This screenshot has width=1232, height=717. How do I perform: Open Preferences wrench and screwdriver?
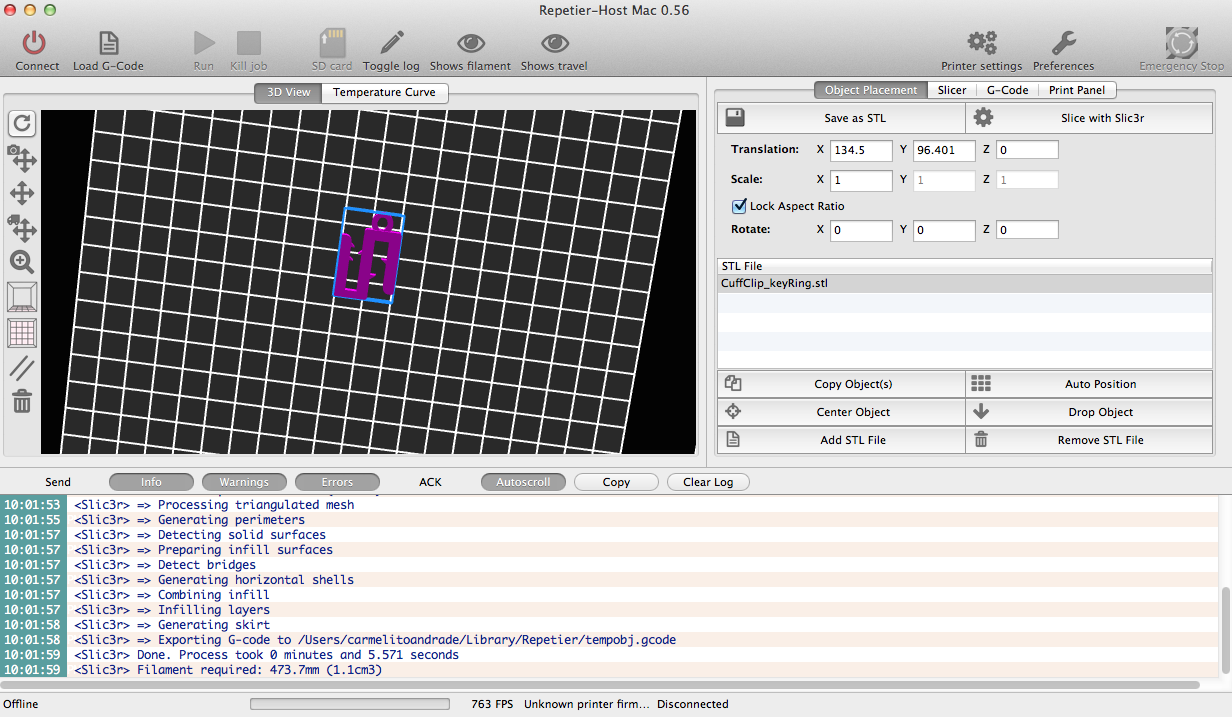pyautogui.click(x=1063, y=43)
